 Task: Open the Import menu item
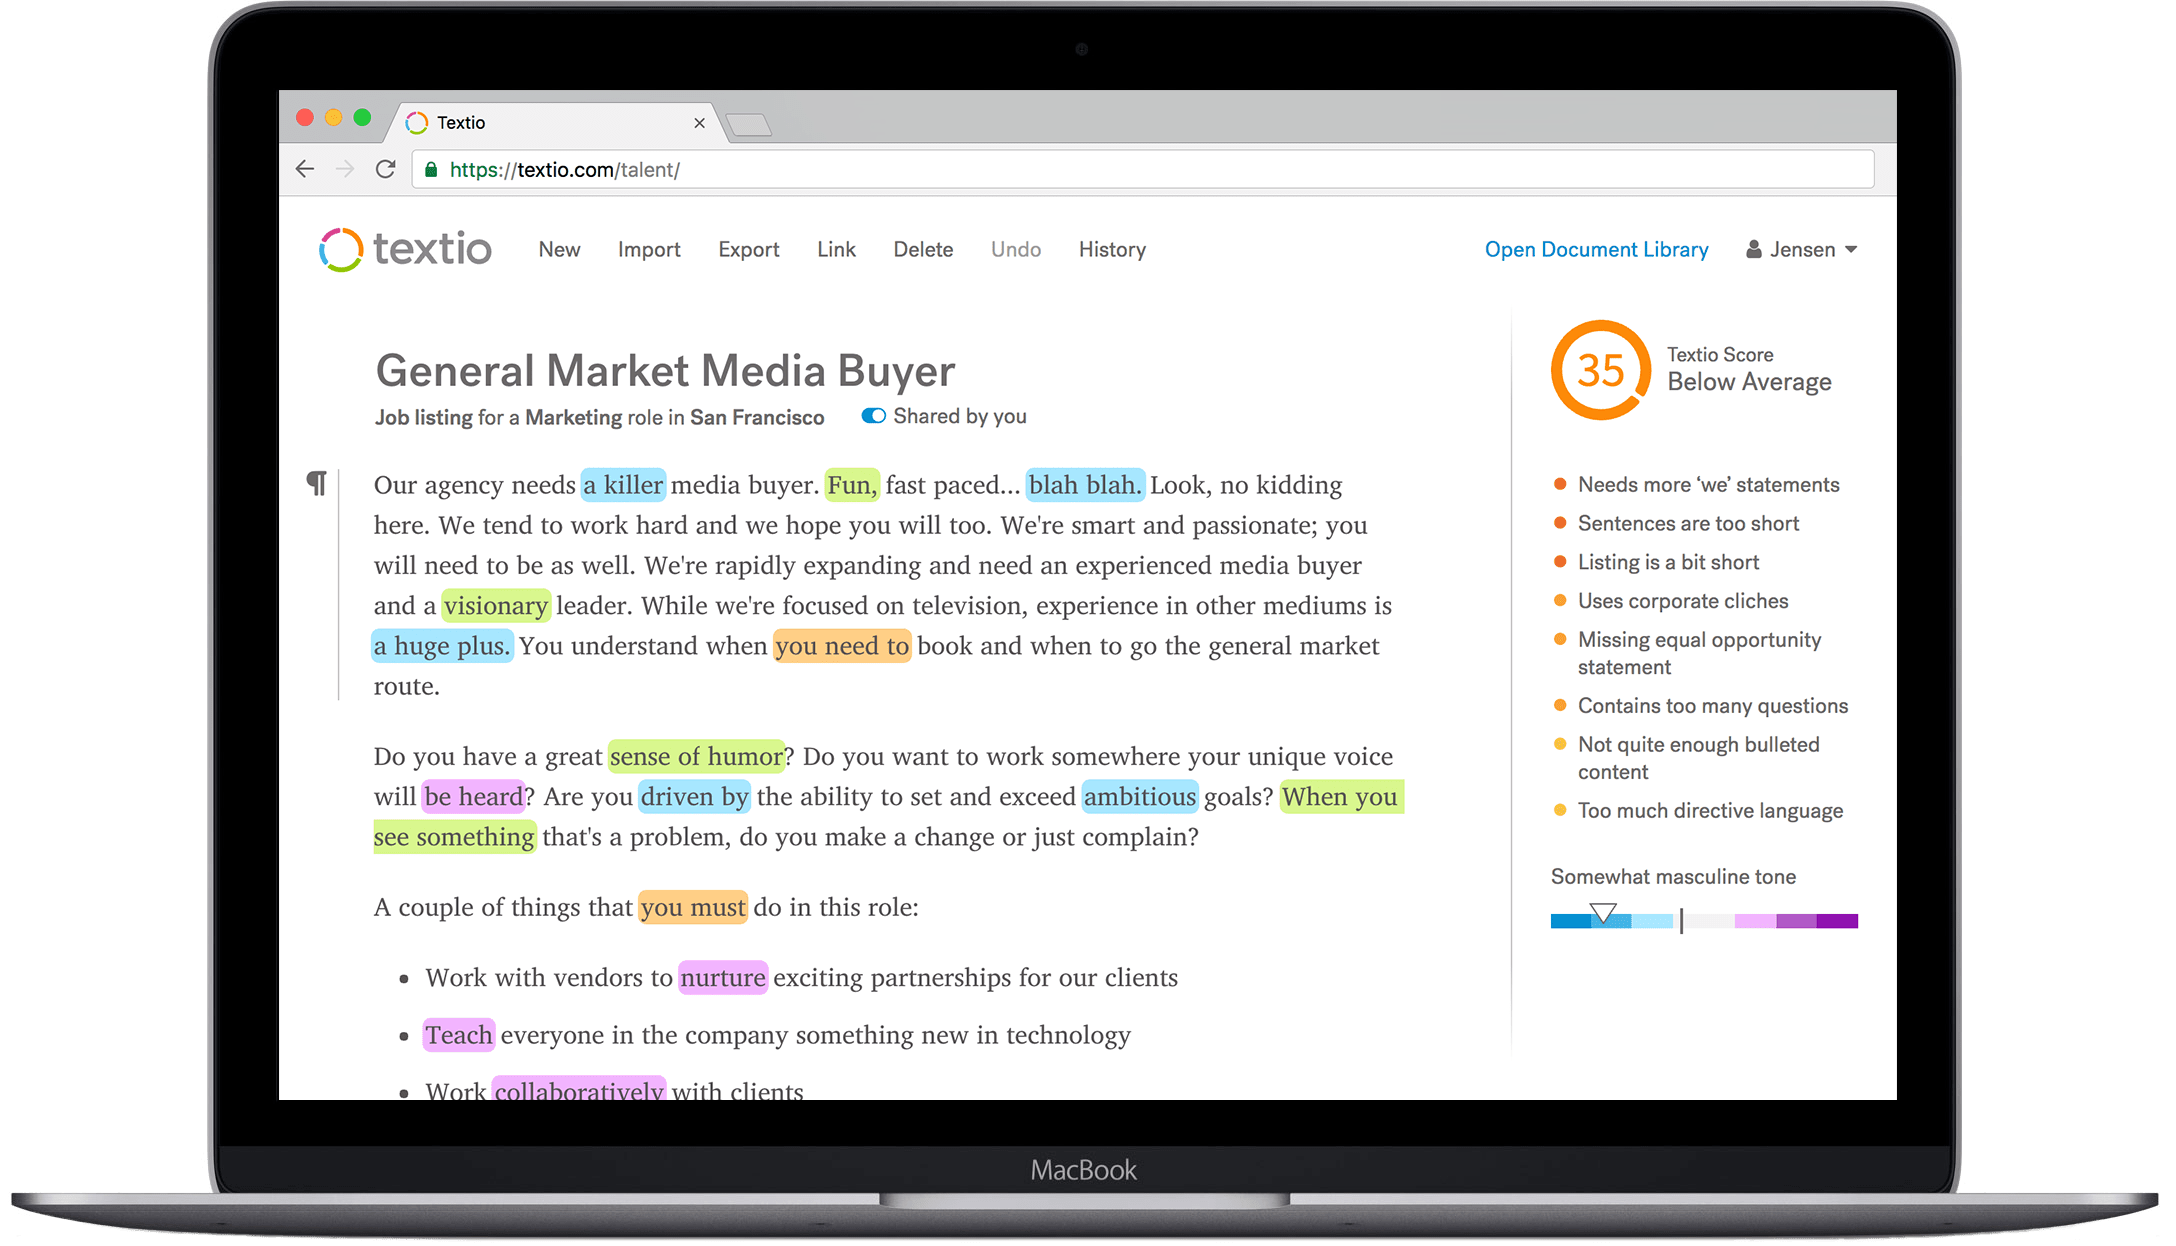coord(649,250)
